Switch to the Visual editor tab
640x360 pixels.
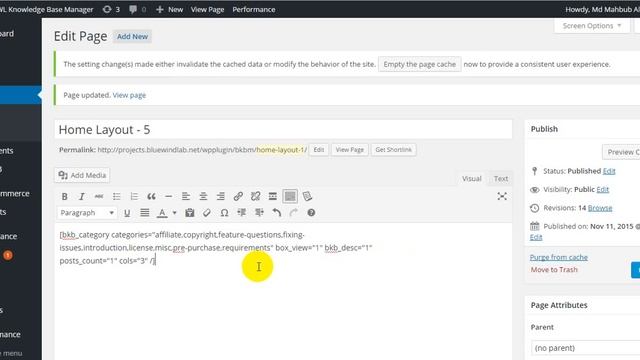[x=471, y=178]
